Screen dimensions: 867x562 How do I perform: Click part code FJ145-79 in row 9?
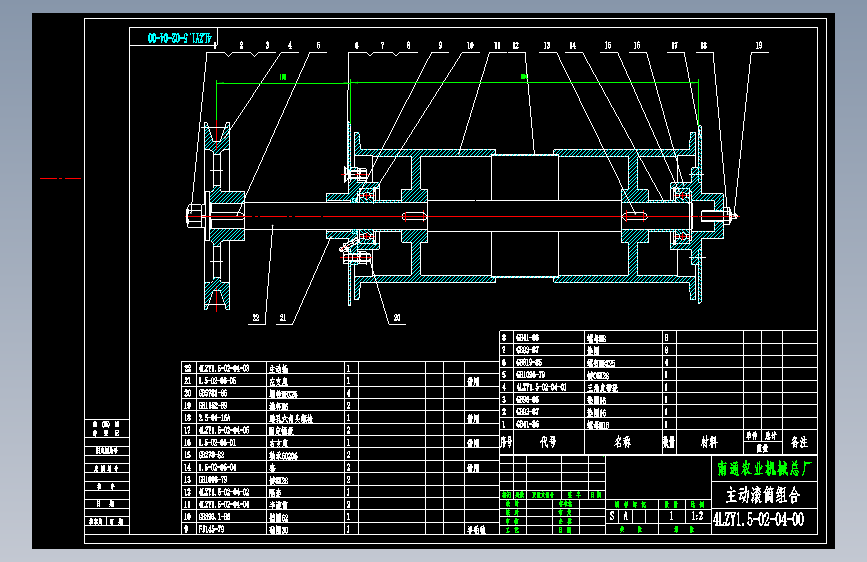click(211, 529)
